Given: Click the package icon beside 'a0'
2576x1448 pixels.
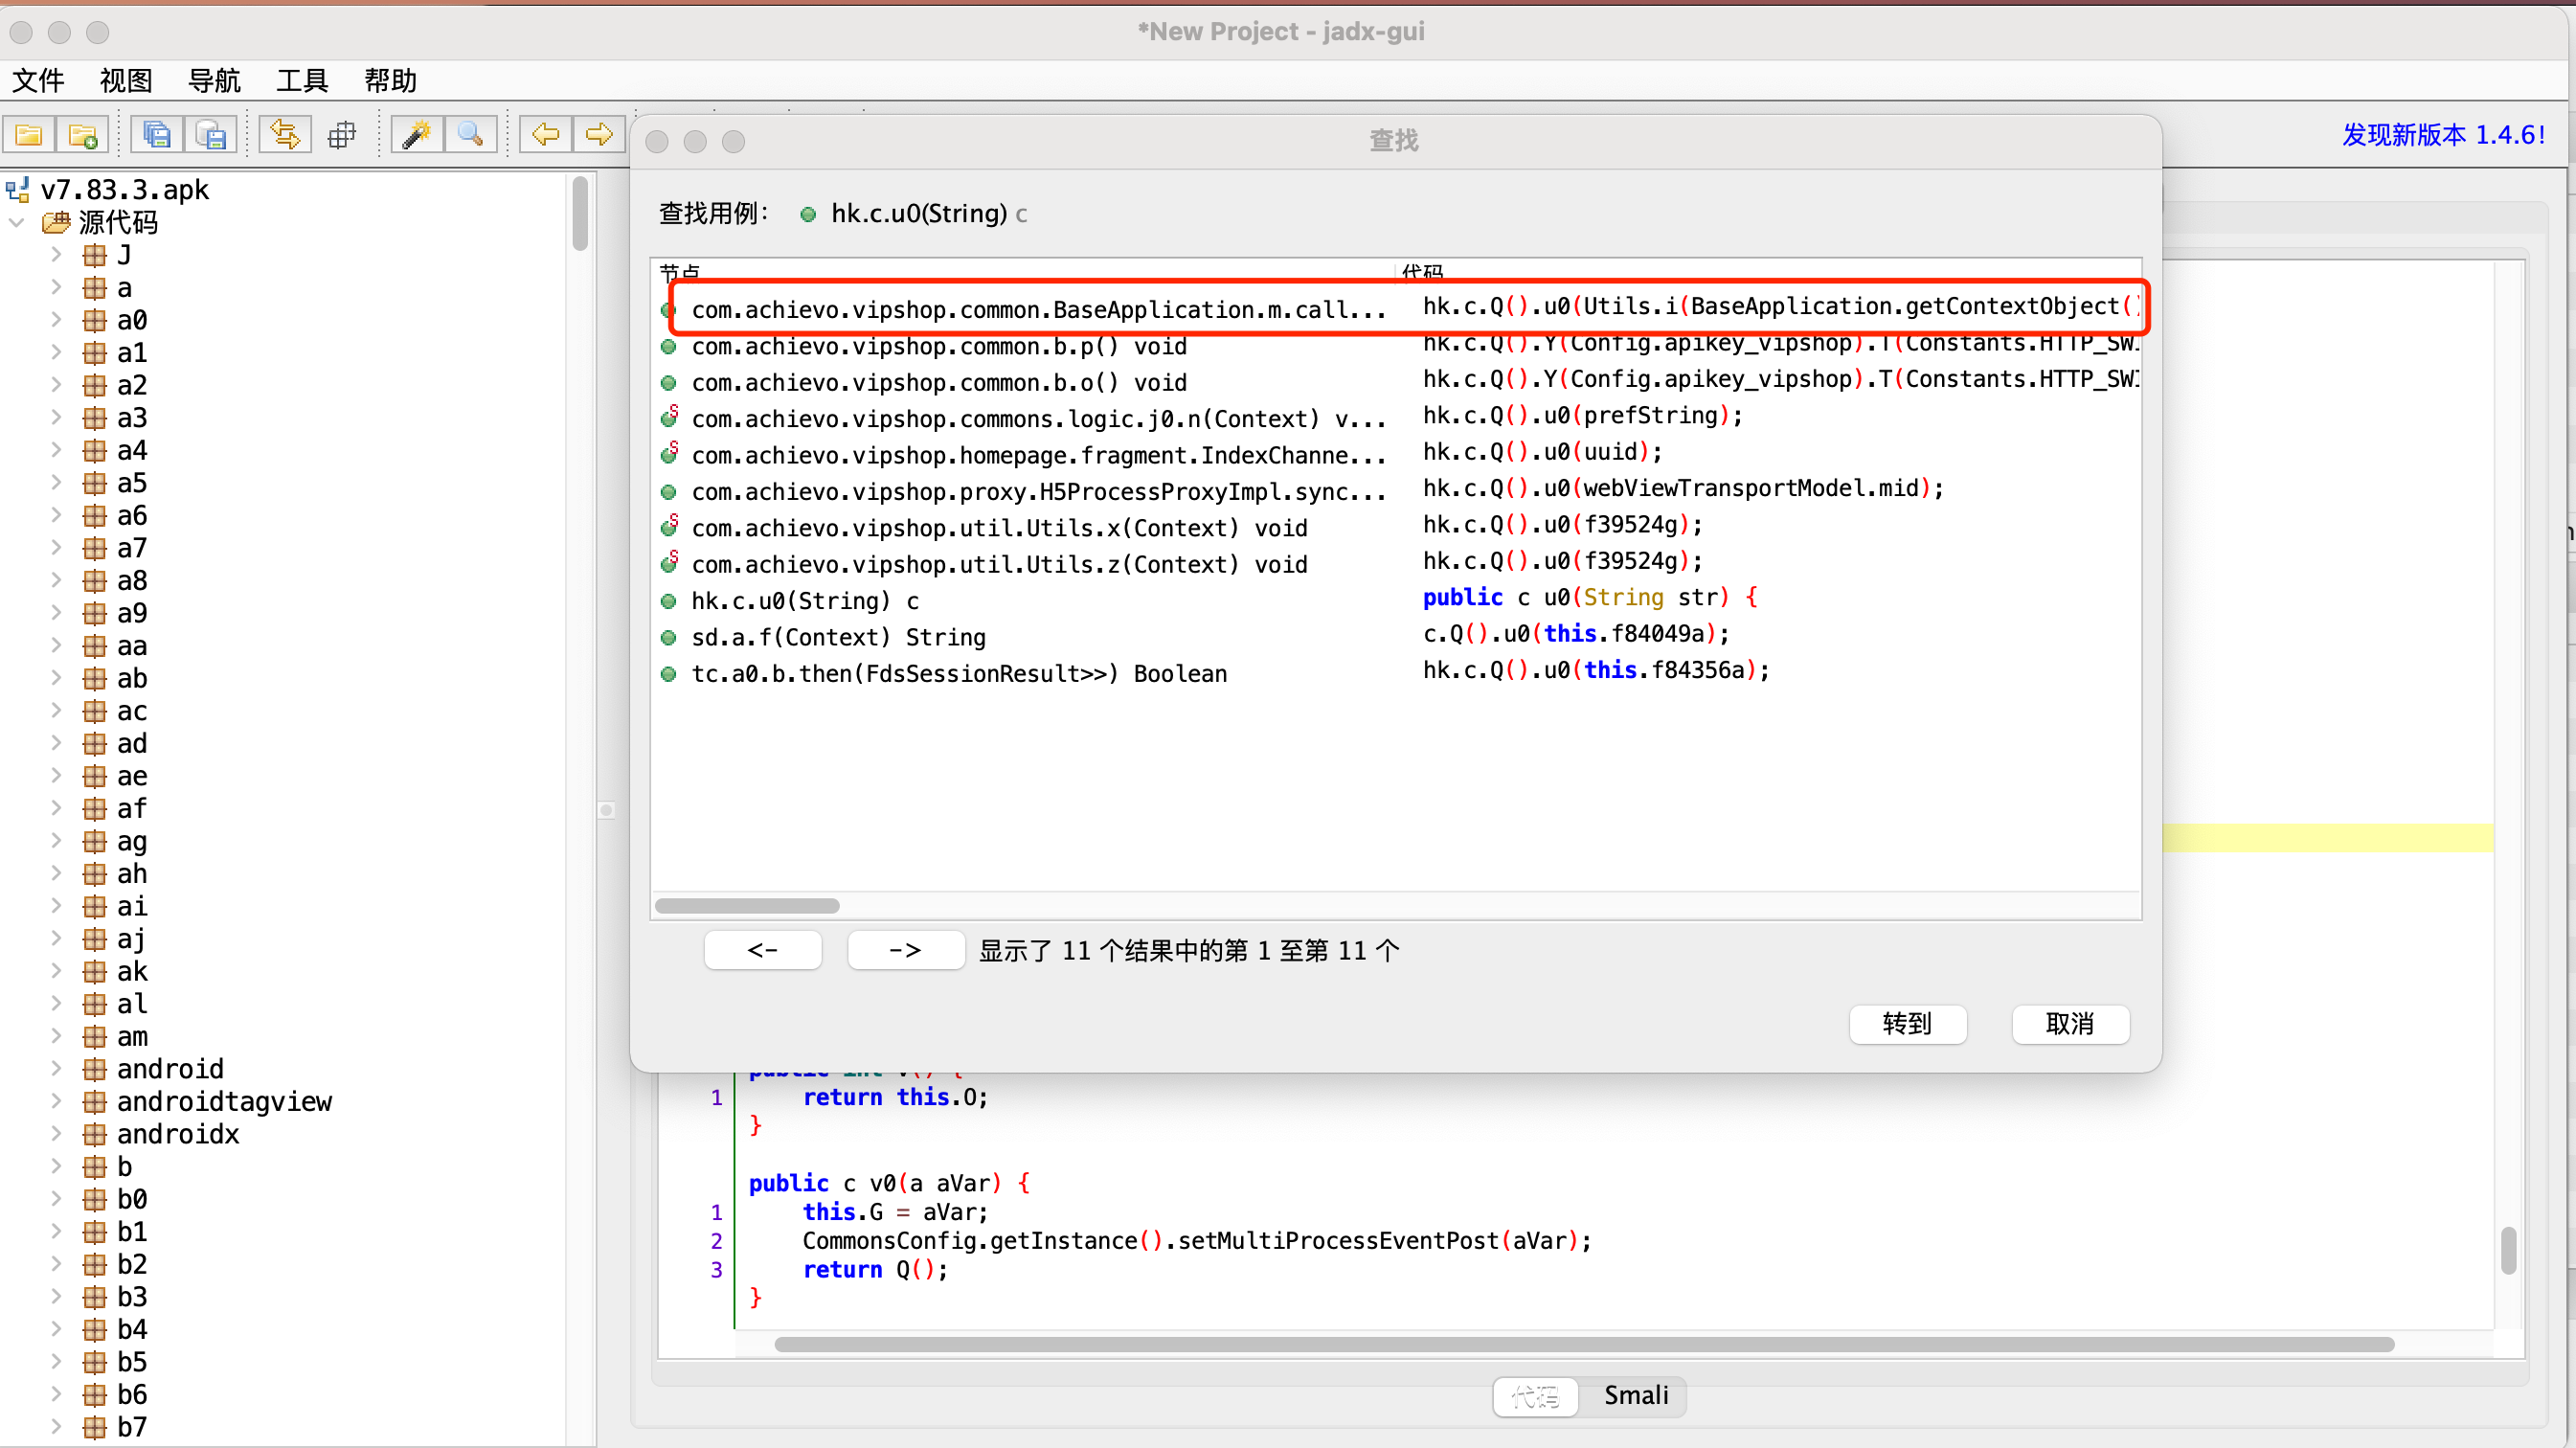Looking at the screenshot, I should [x=94, y=320].
